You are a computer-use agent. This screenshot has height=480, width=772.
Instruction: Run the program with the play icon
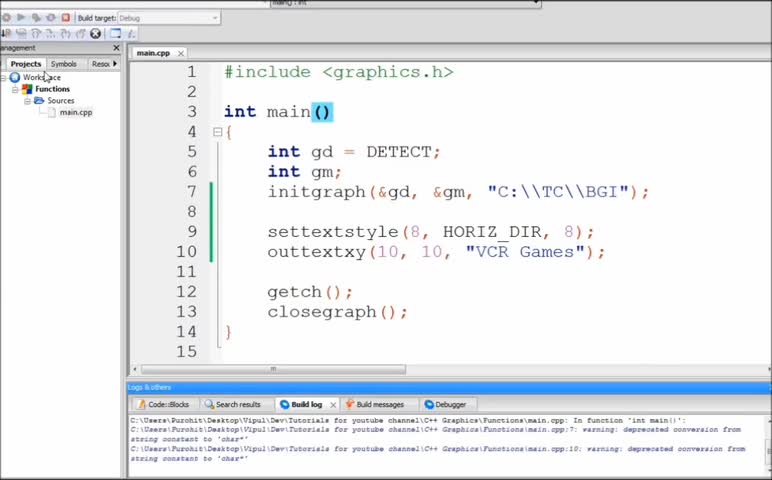click(21, 18)
